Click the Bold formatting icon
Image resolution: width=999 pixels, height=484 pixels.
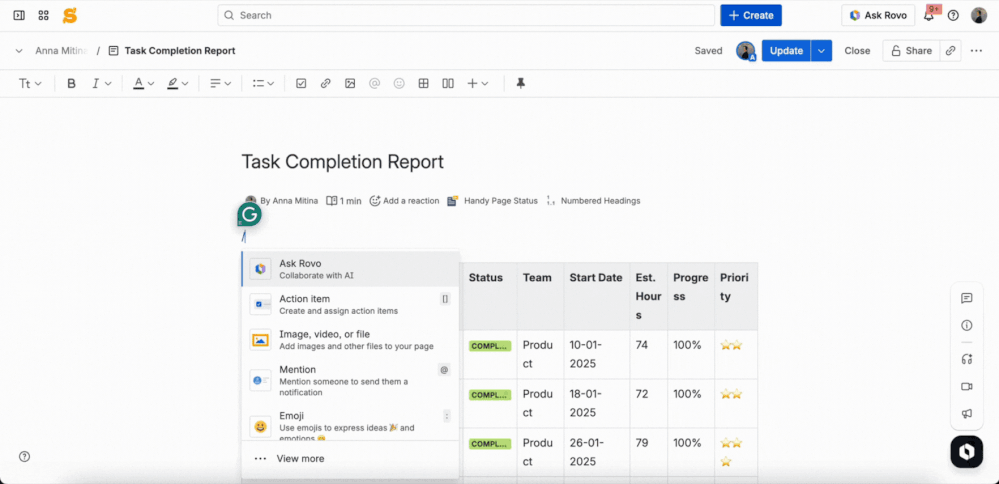pyautogui.click(x=71, y=84)
